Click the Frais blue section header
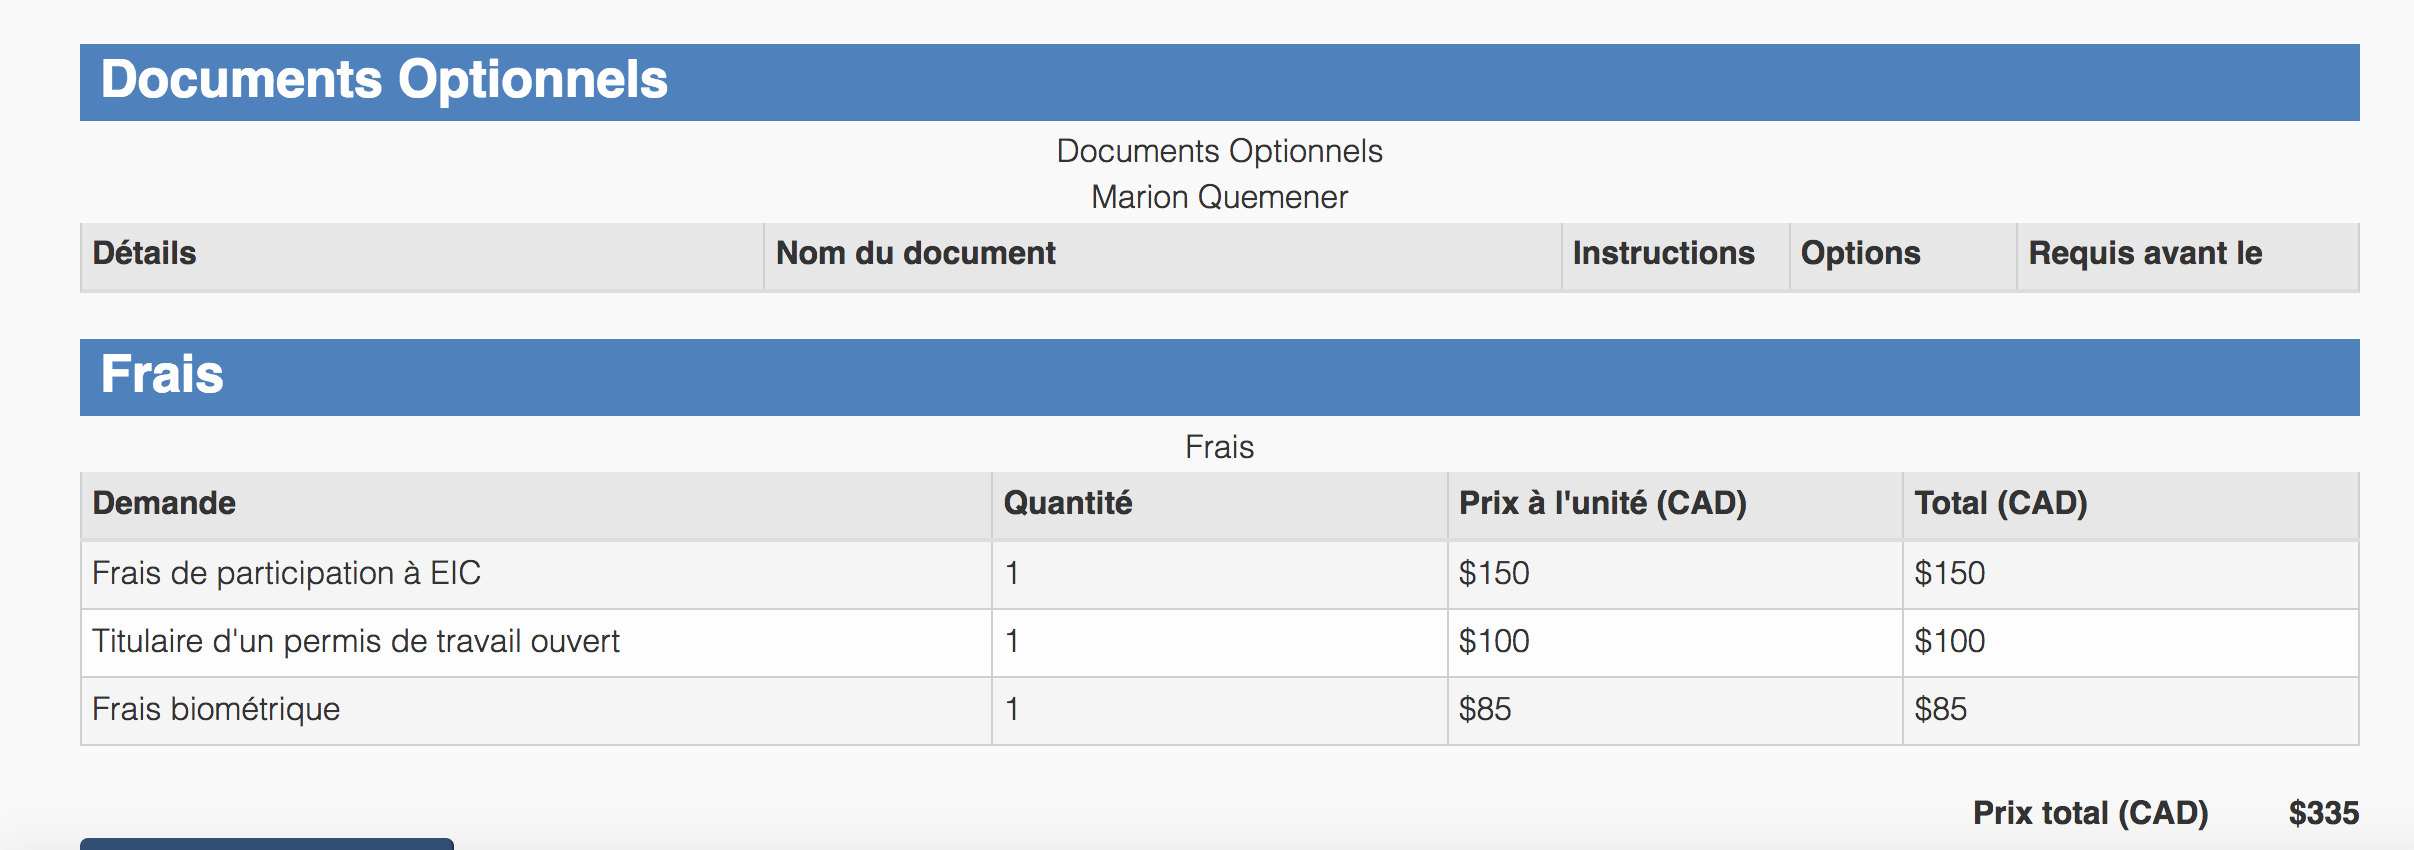The image size is (2414, 850). coord(1219,377)
